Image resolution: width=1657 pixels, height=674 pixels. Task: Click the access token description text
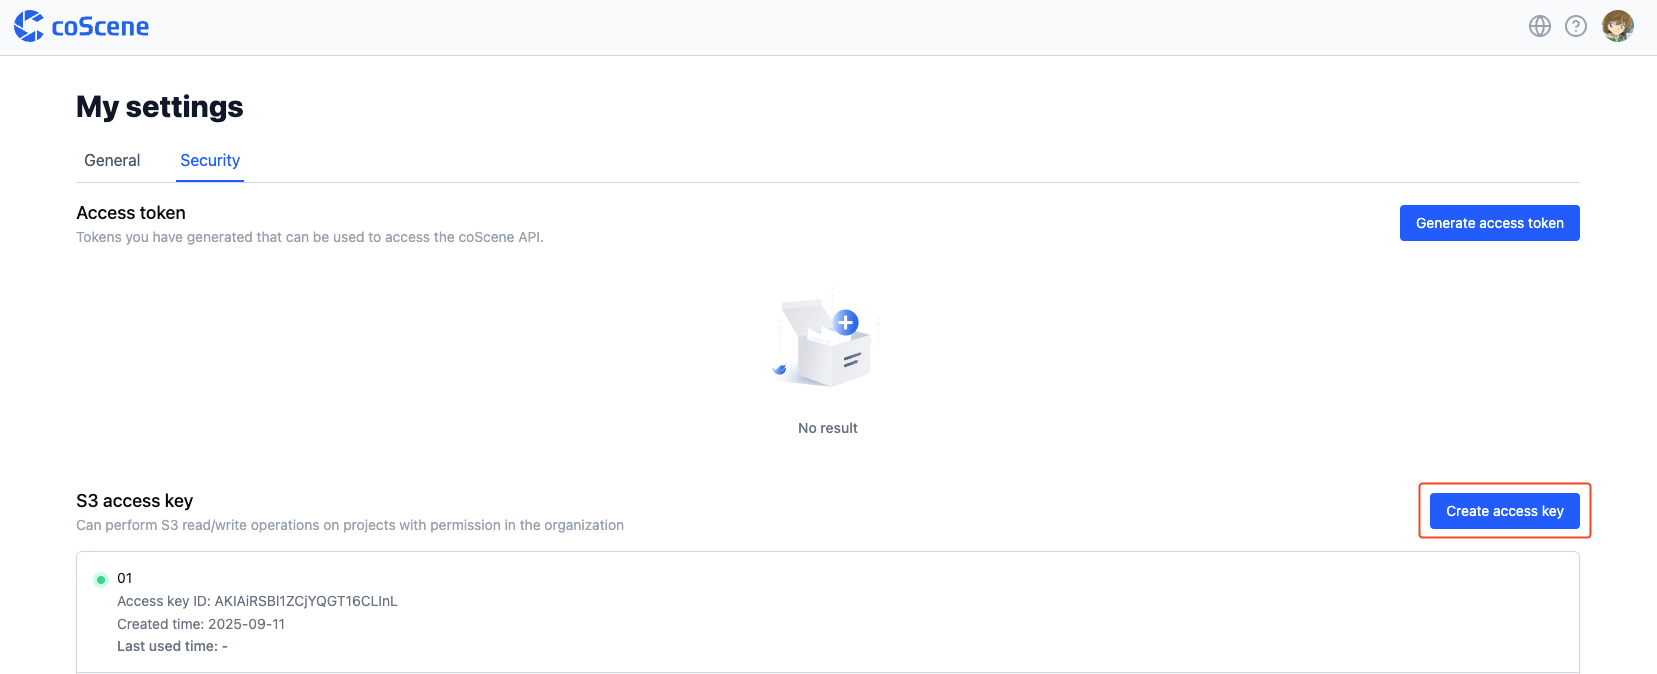pos(310,237)
